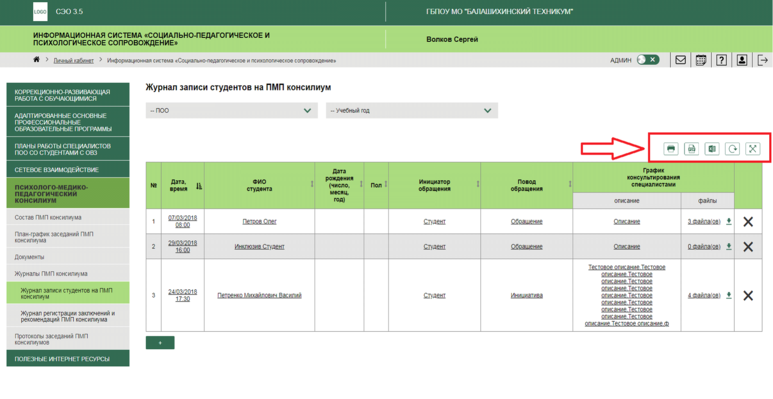773x399 pixels.
Task: Export journal to Excel icon
Action: tap(712, 148)
